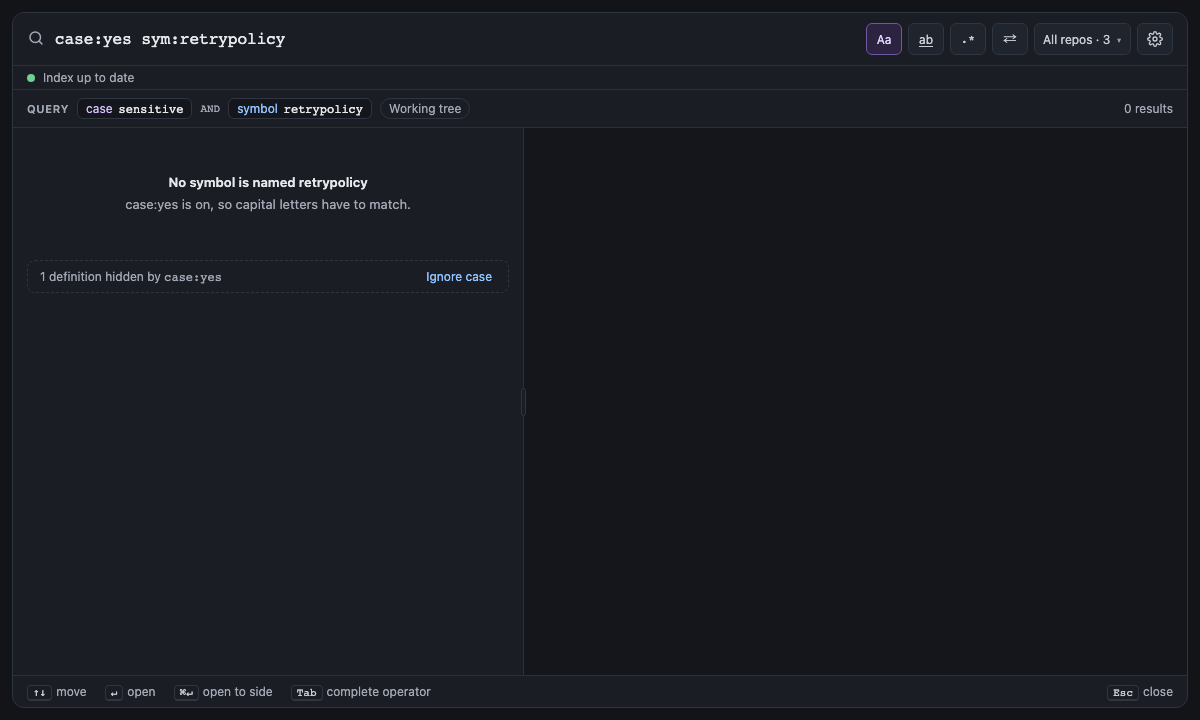Screen dimensions: 1200x720
Task: Toggle the .* regex button
Action: pyautogui.click(x=968, y=39)
